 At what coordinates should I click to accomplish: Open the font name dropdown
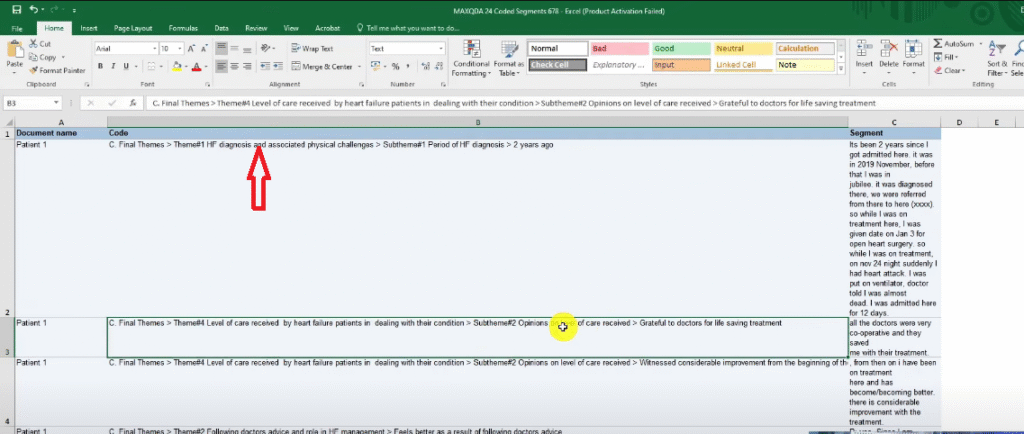[x=155, y=48]
